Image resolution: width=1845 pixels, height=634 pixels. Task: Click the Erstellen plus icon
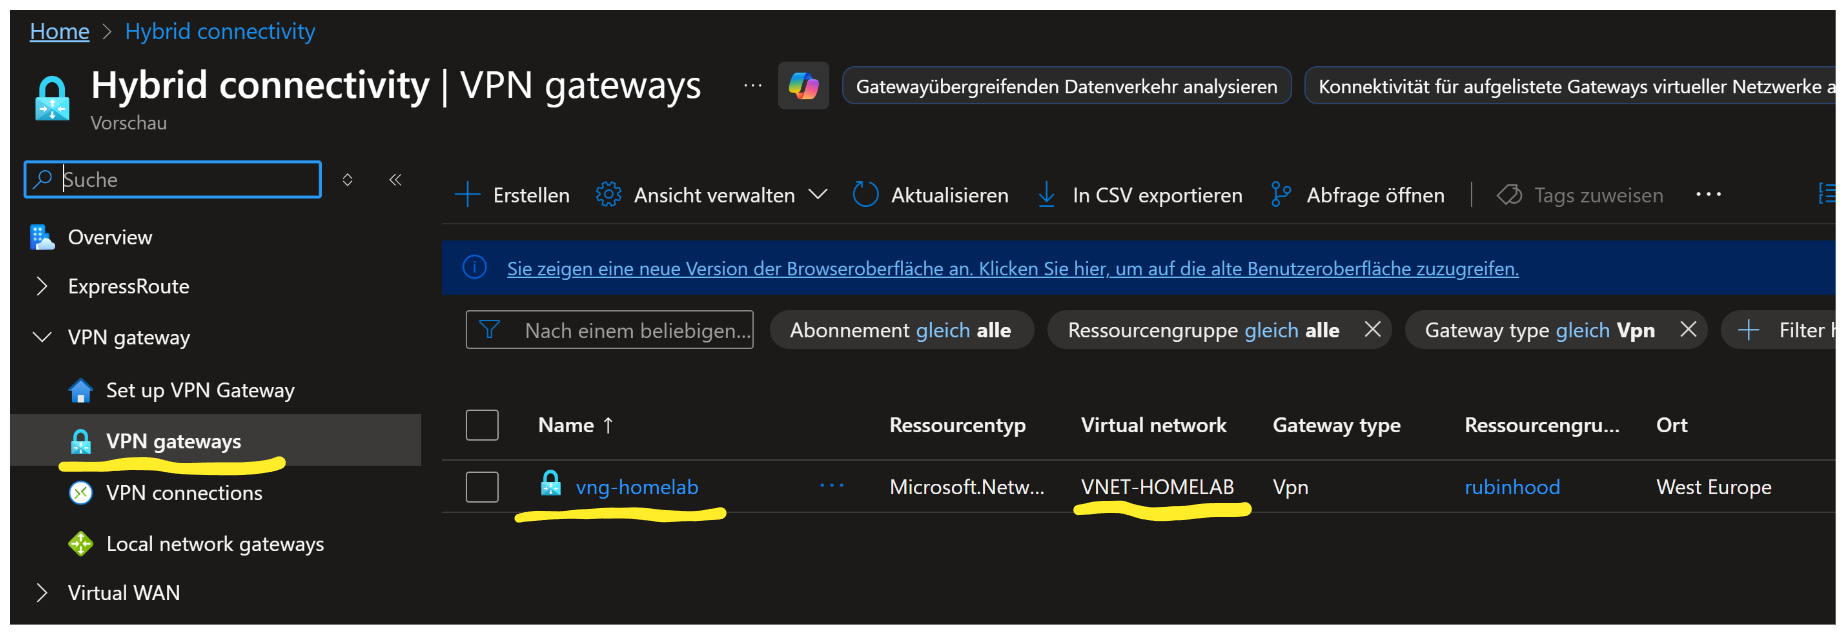coord(467,195)
